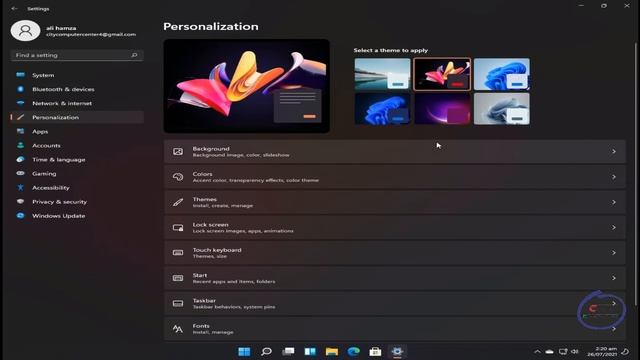Open the volume tray icon
640x360 pixels.
coord(575,351)
